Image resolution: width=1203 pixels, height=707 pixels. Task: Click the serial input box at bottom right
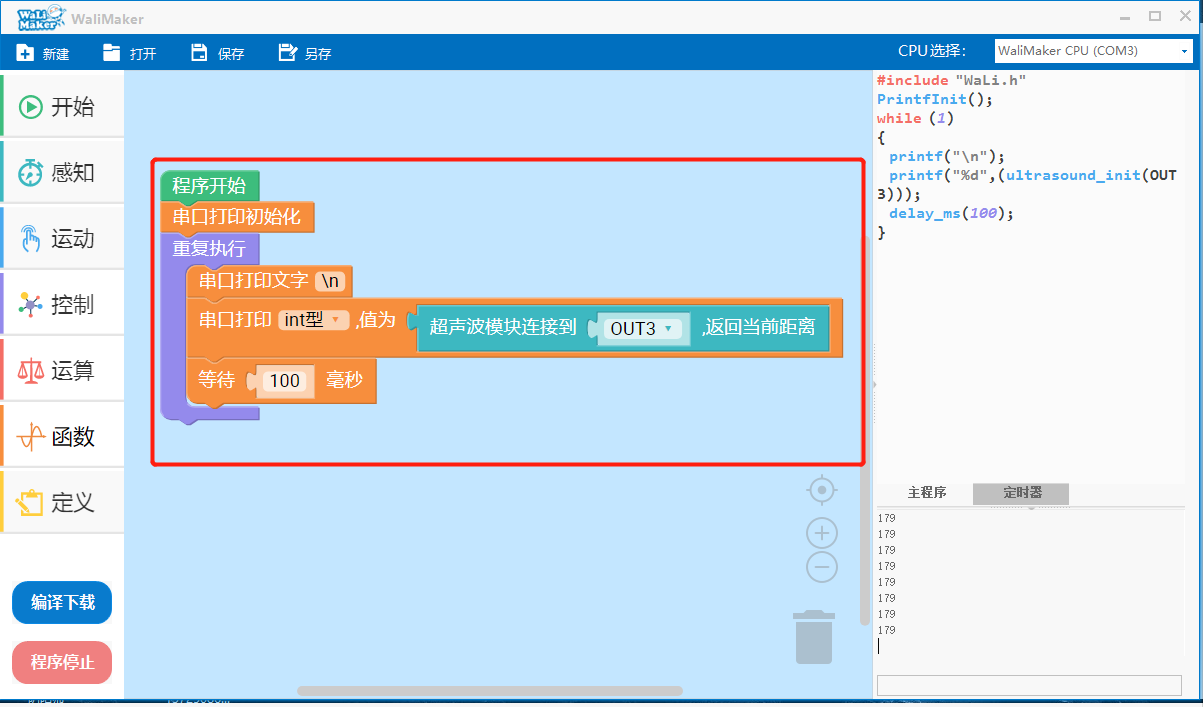[1028, 685]
